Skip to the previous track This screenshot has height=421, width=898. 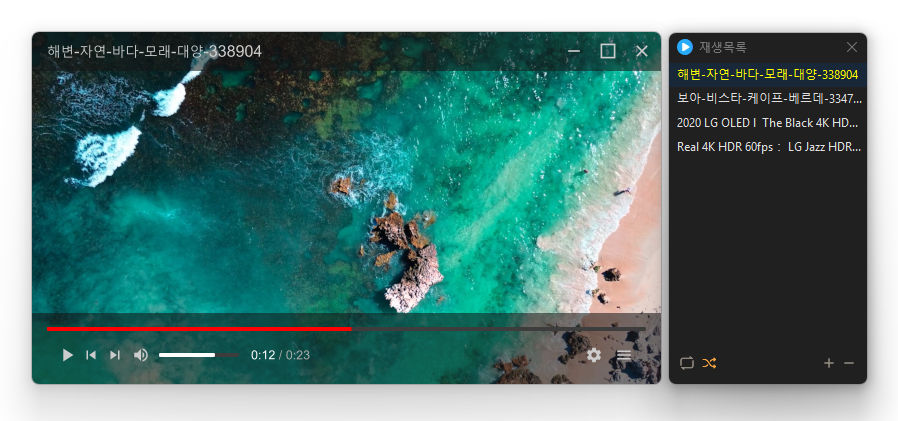91,355
